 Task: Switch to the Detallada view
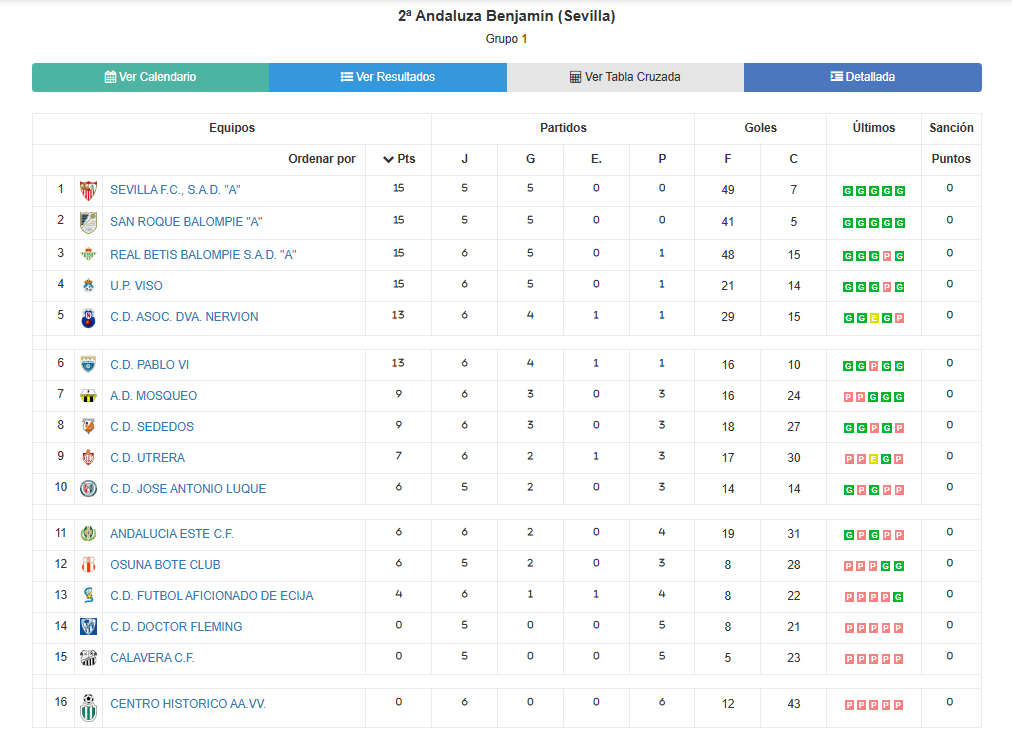863,77
